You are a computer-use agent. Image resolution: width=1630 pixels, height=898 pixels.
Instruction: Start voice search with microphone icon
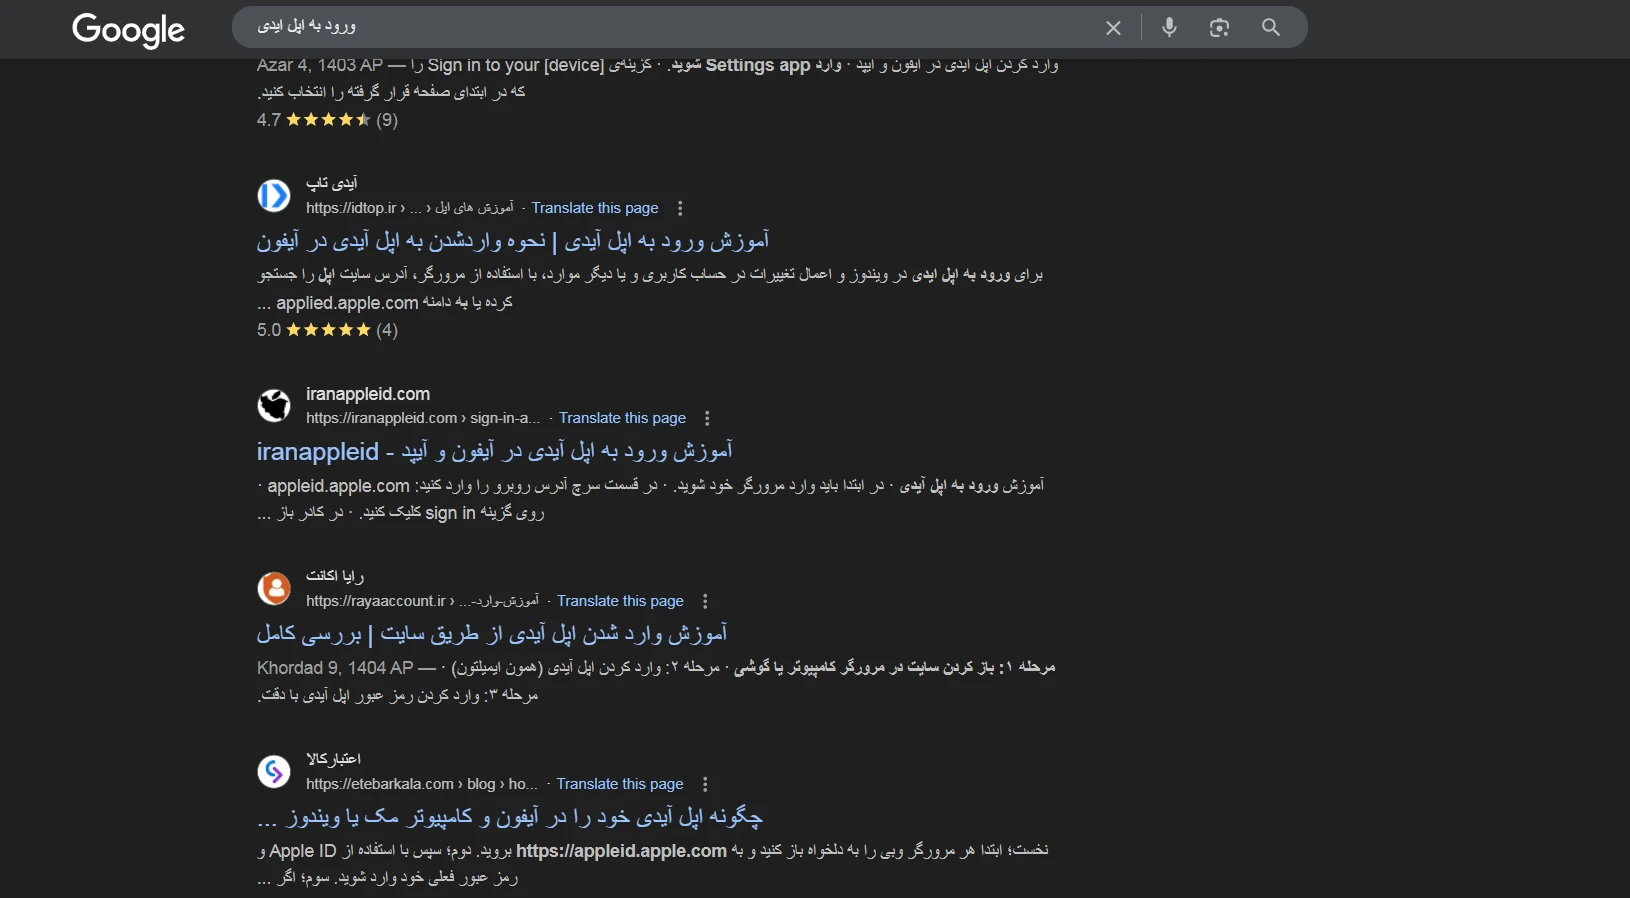[x=1169, y=28]
